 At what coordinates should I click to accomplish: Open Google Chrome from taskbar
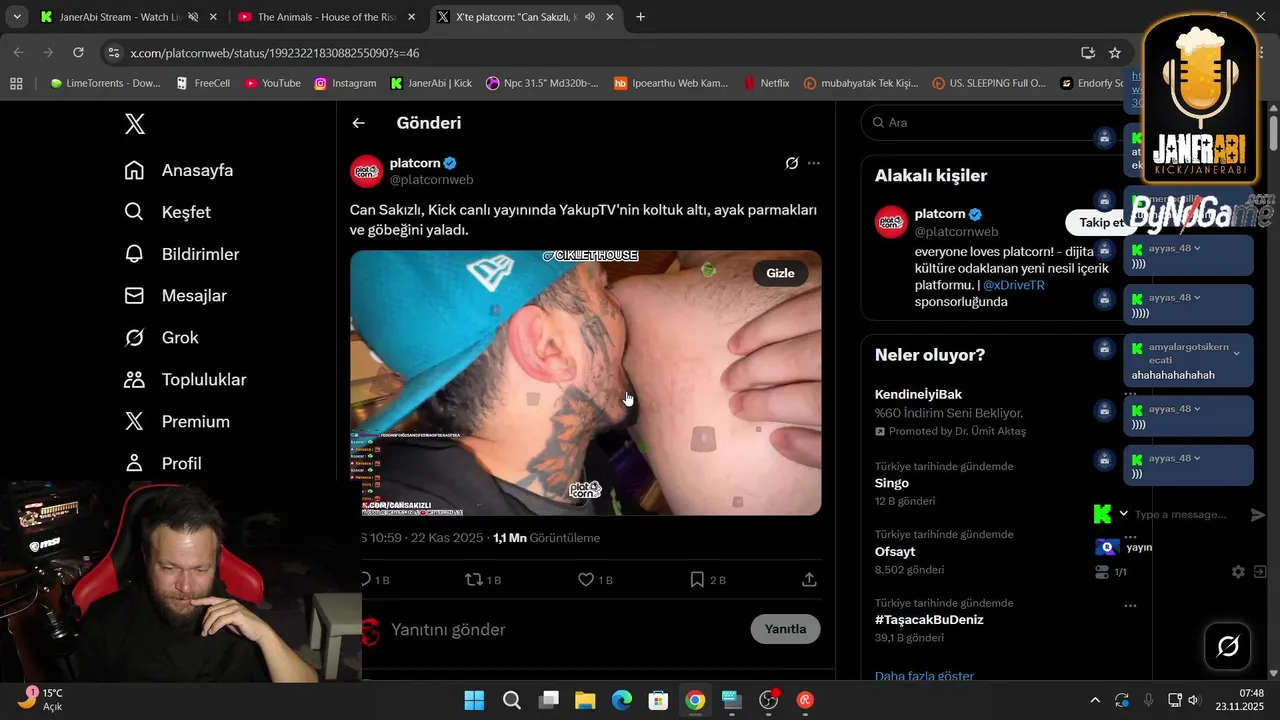pyautogui.click(x=695, y=700)
